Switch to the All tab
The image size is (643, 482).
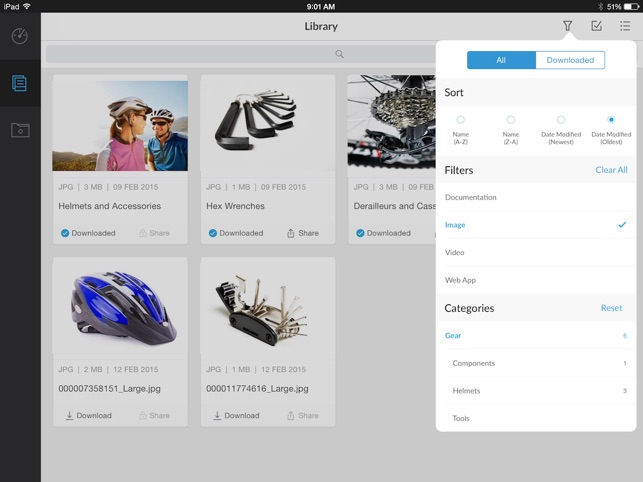[x=501, y=60]
